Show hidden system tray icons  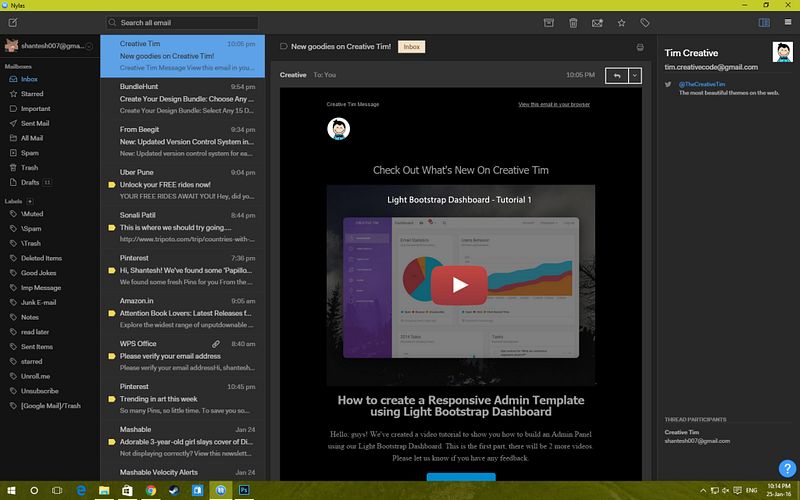coord(703,490)
